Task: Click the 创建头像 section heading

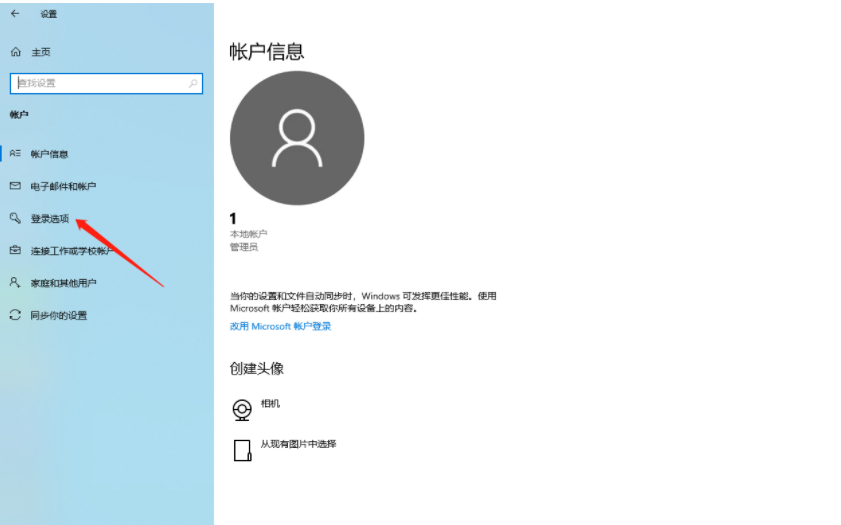Action: click(256, 368)
